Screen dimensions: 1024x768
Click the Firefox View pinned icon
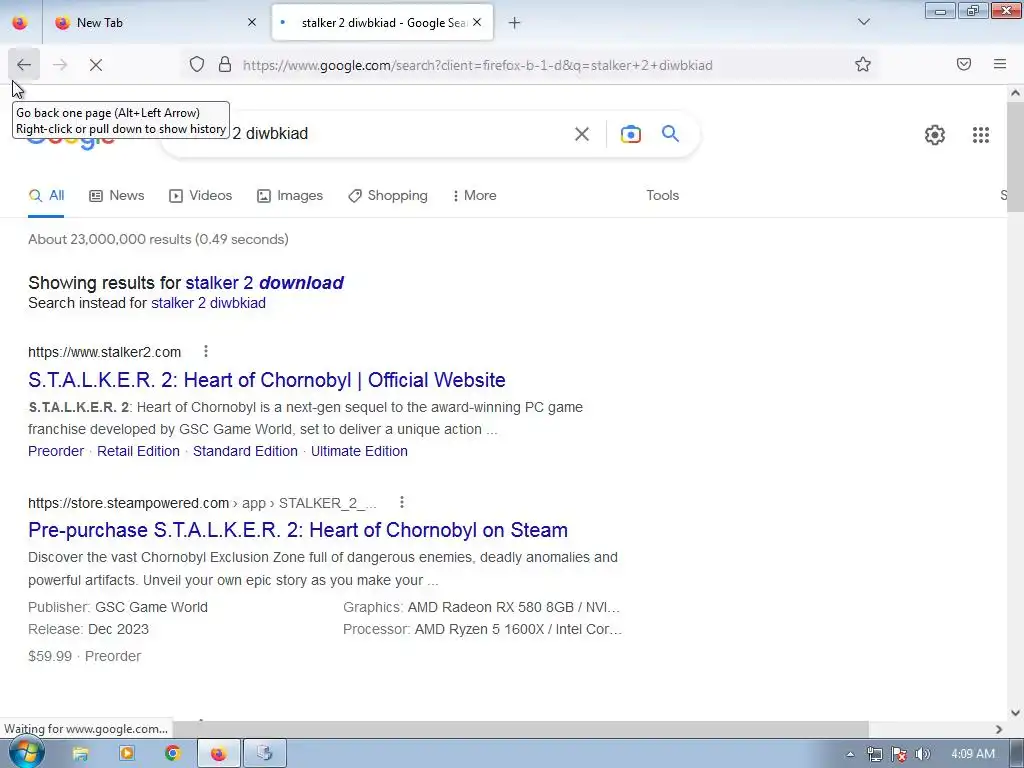pyautogui.click(x=20, y=23)
